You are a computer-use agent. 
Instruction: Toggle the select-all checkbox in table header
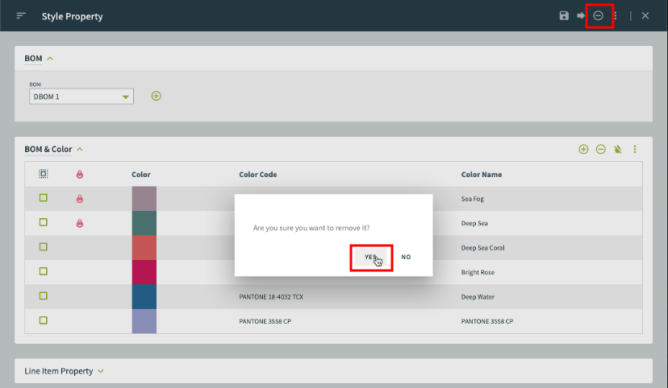(x=43, y=174)
